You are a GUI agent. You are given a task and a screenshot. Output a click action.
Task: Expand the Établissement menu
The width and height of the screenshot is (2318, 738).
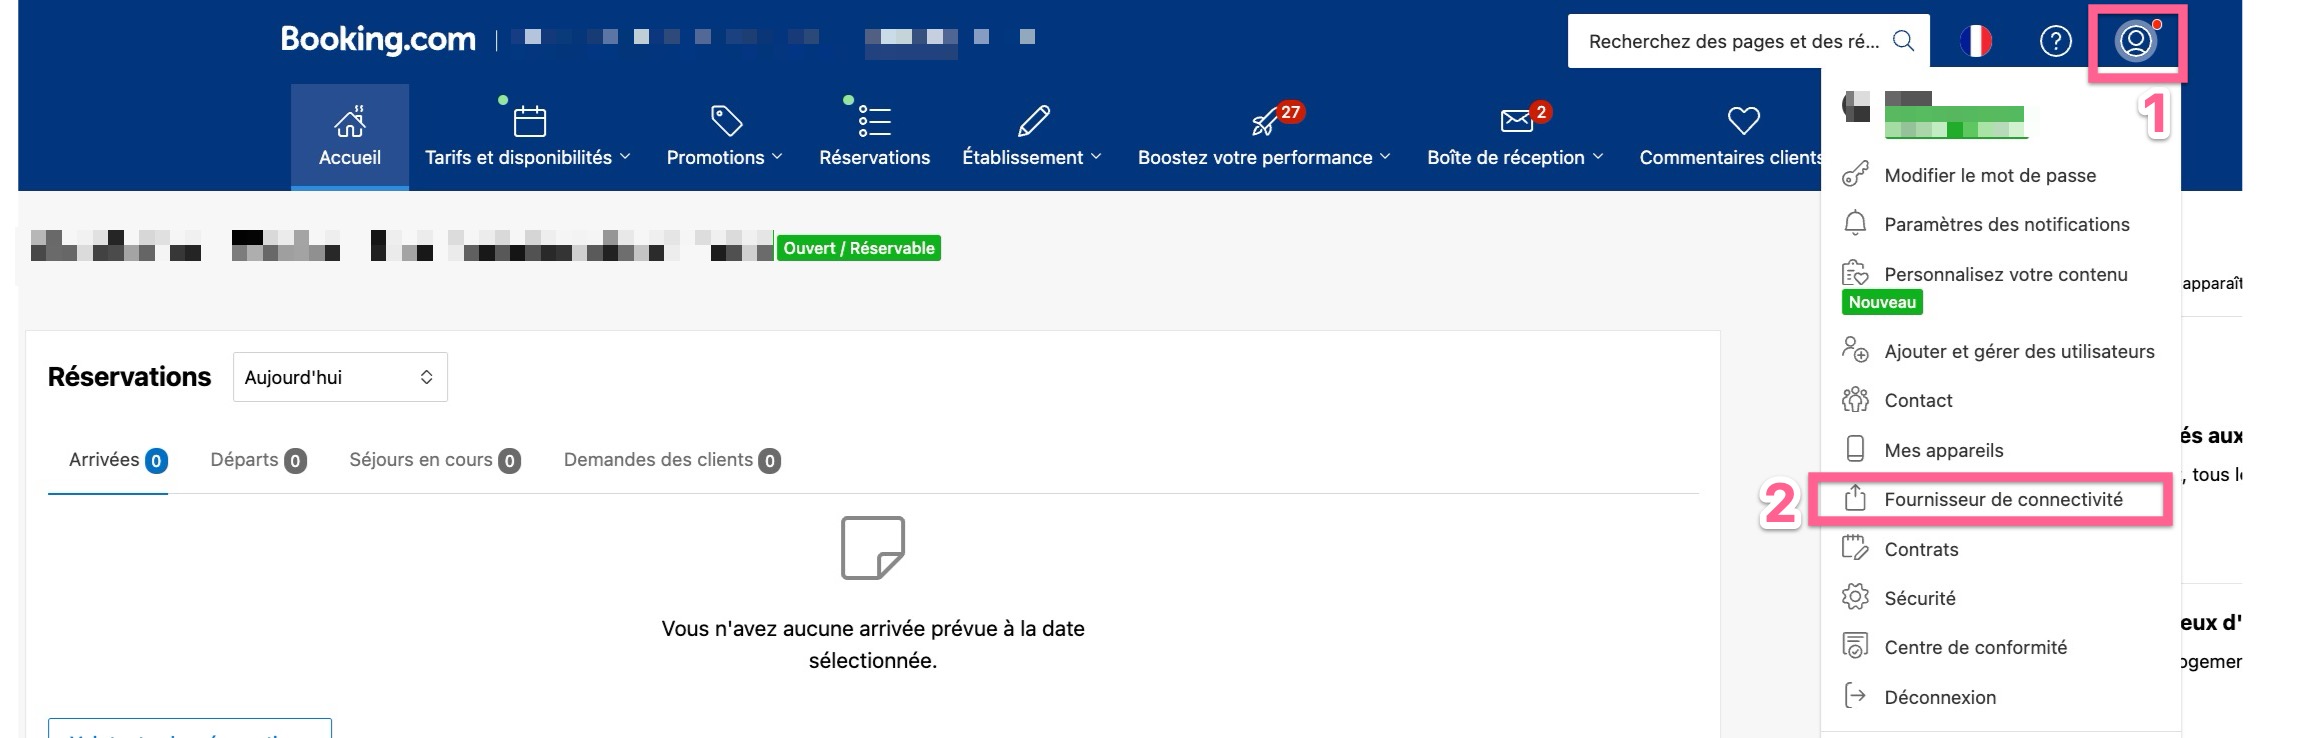click(x=1031, y=157)
